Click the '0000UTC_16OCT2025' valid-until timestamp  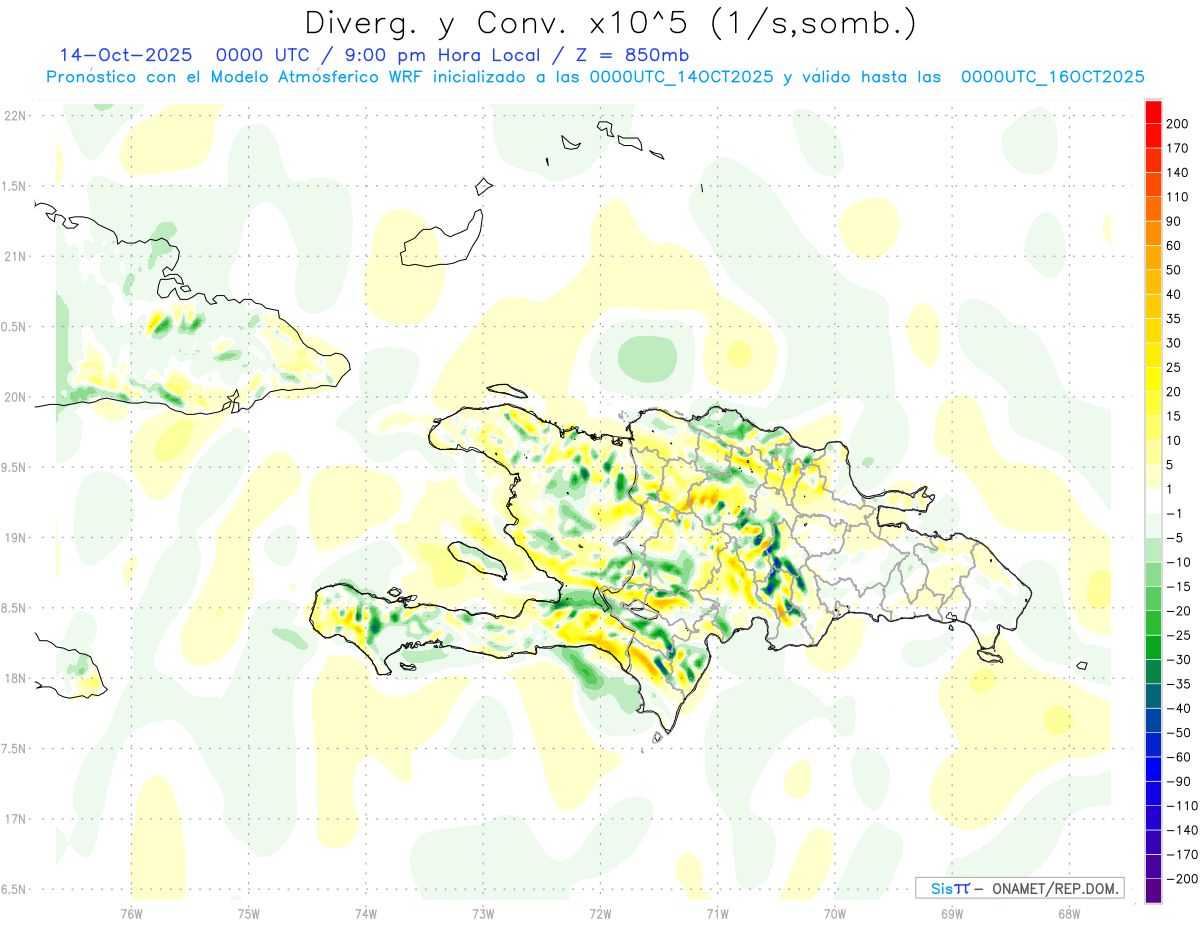(1053, 77)
